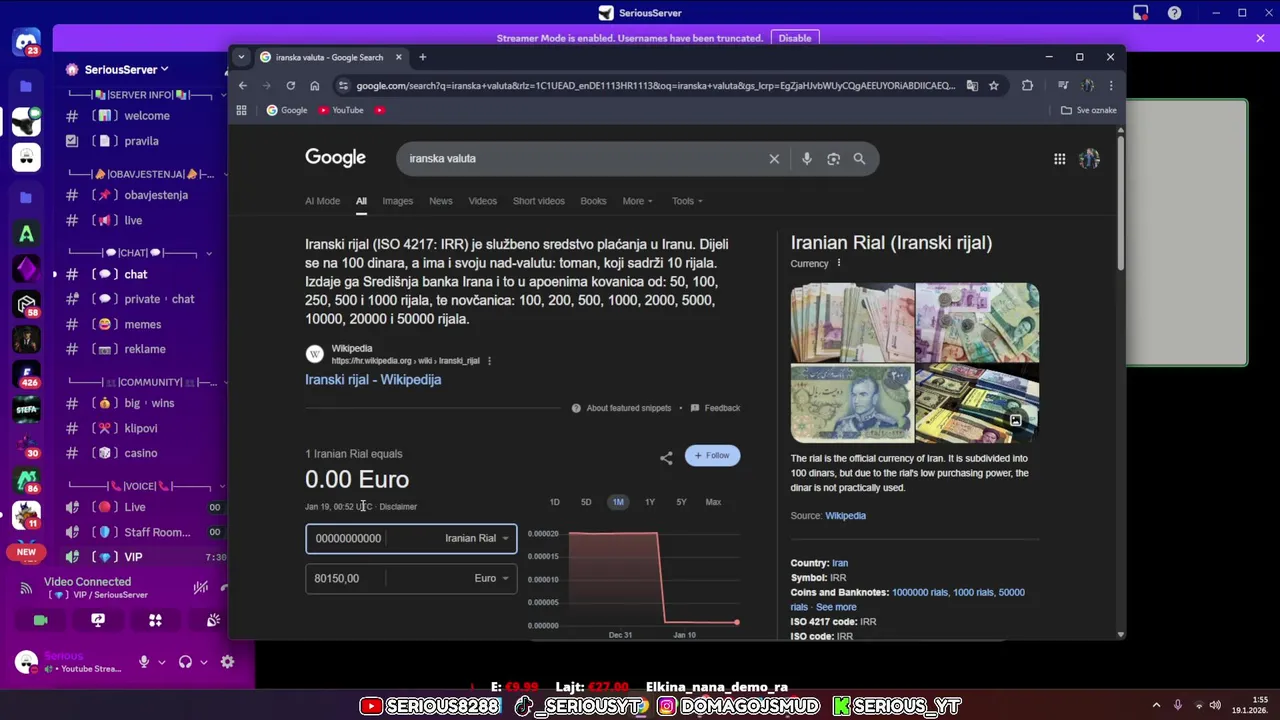Open microphone input device options

point(162,661)
